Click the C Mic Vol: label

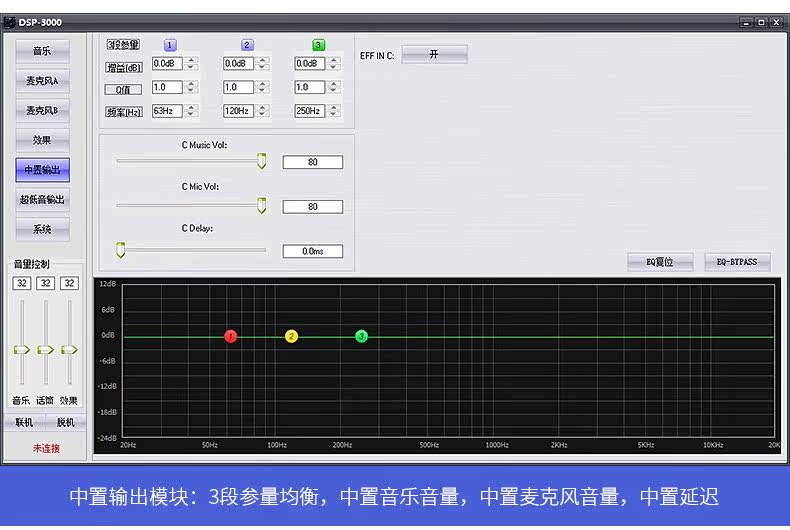pyautogui.click(x=201, y=187)
